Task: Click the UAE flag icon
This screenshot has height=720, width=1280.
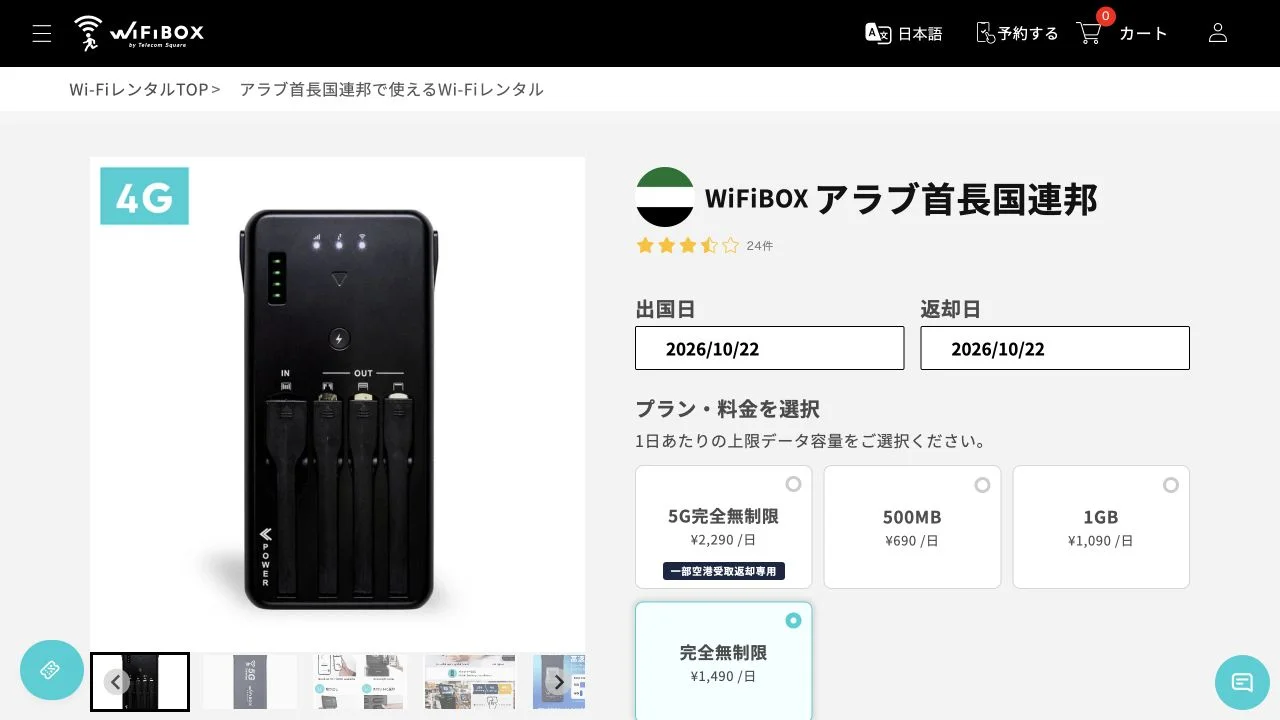Action: (x=665, y=197)
